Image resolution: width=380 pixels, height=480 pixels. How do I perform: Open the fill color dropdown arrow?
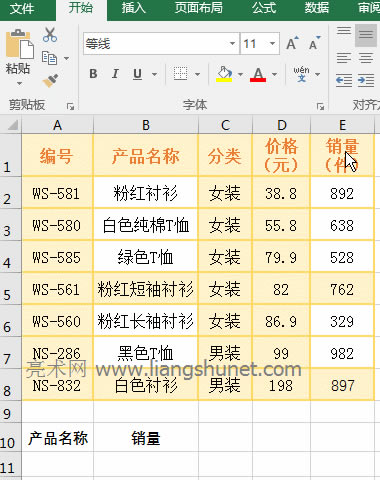click(240, 74)
